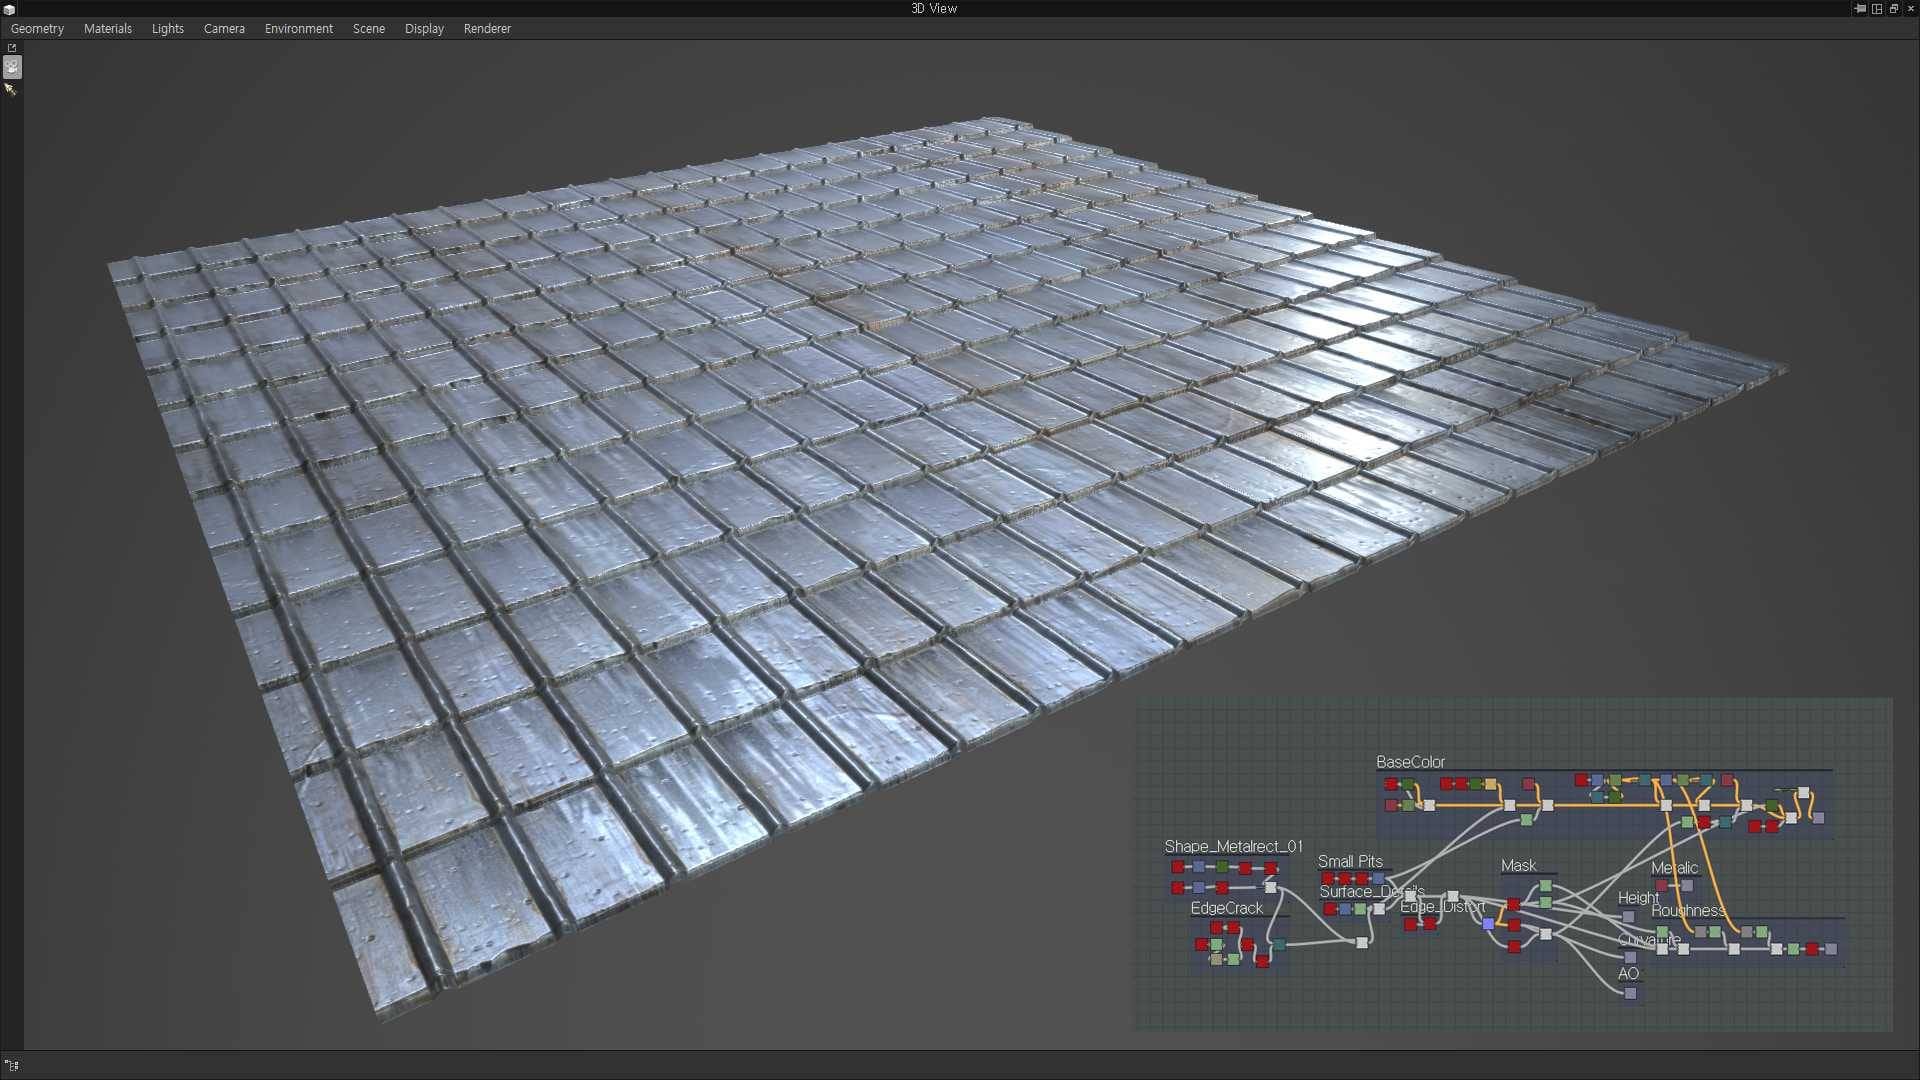Click the split layout icon in title bar

click(1877, 8)
